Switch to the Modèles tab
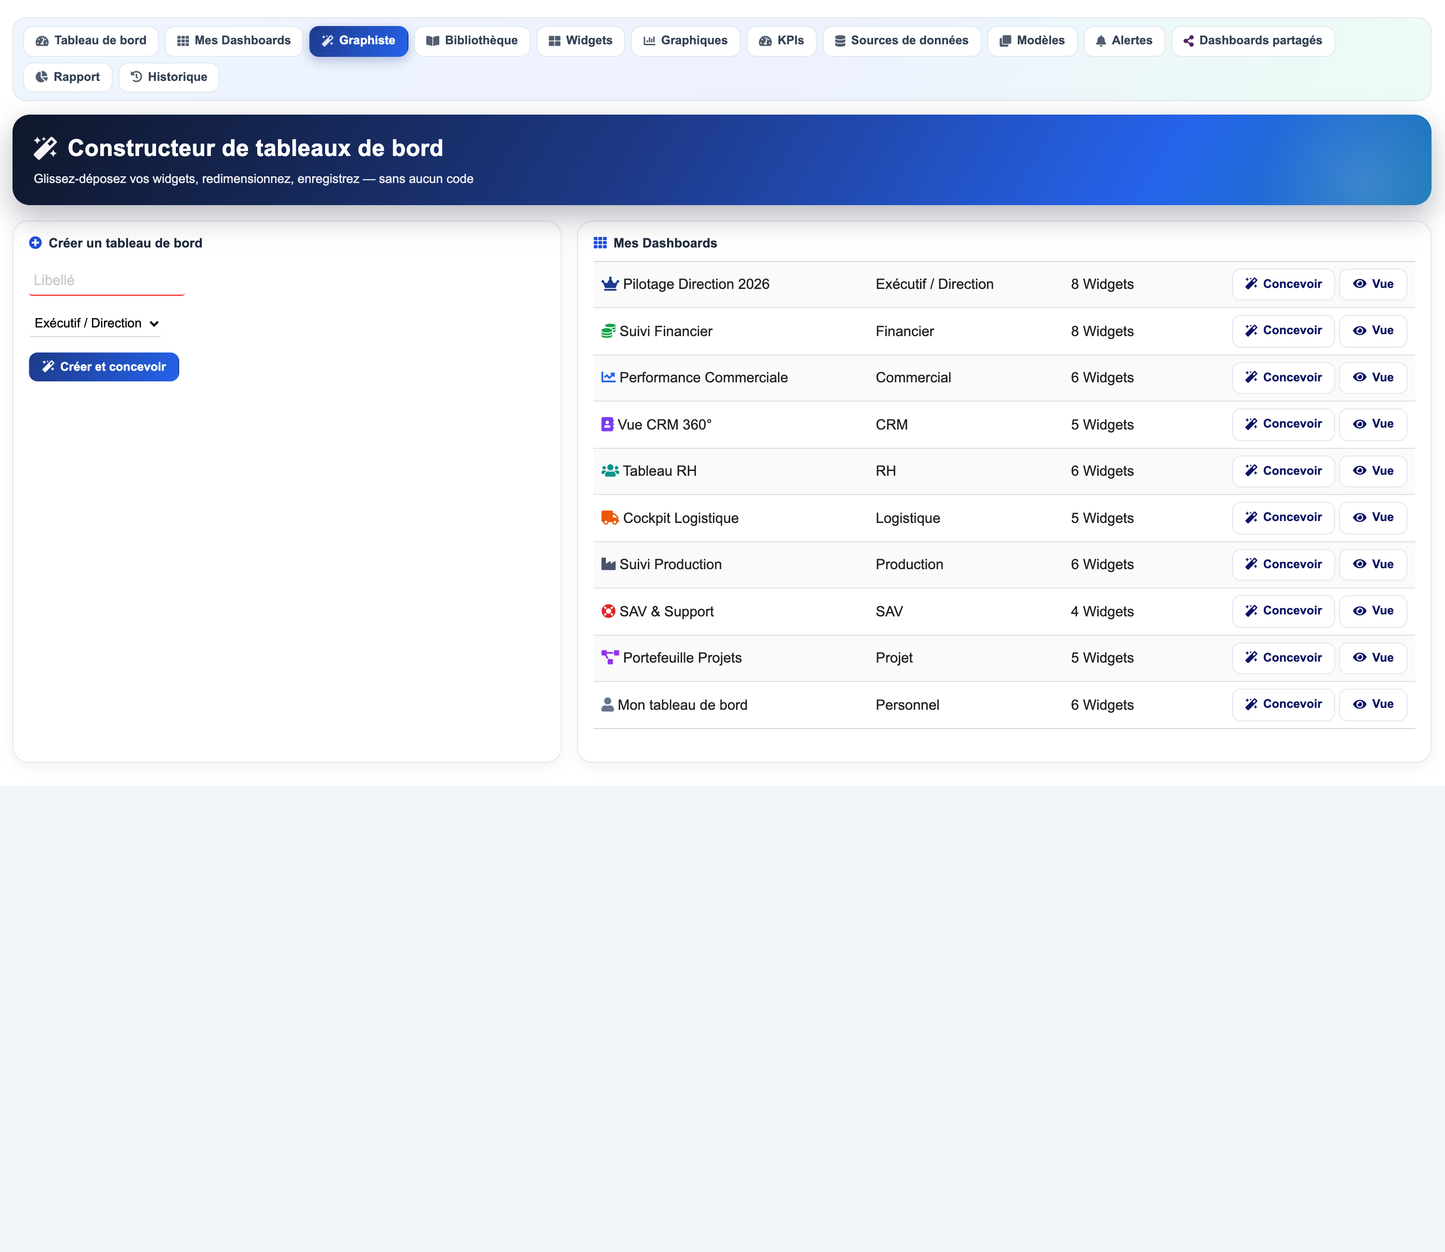This screenshot has width=1445, height=1252. 1033,41
